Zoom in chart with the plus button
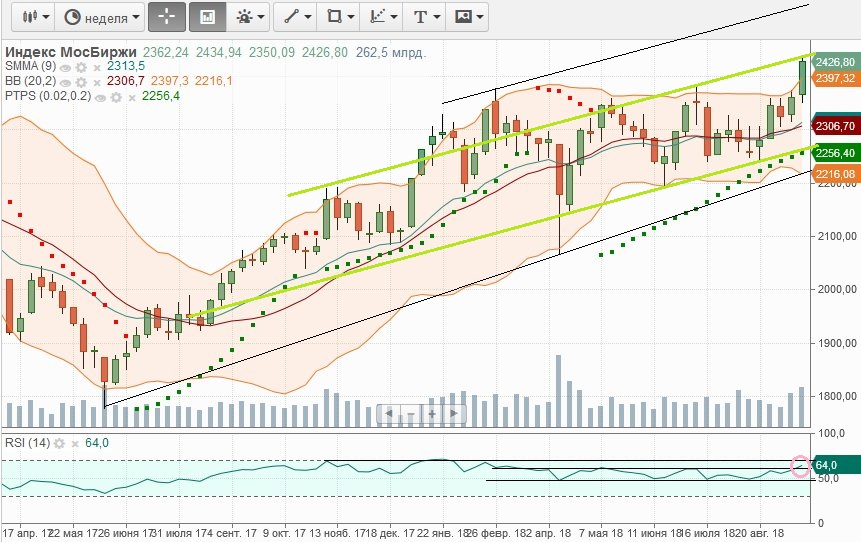This screenshot has width=861, height=542. pos(432,414)
